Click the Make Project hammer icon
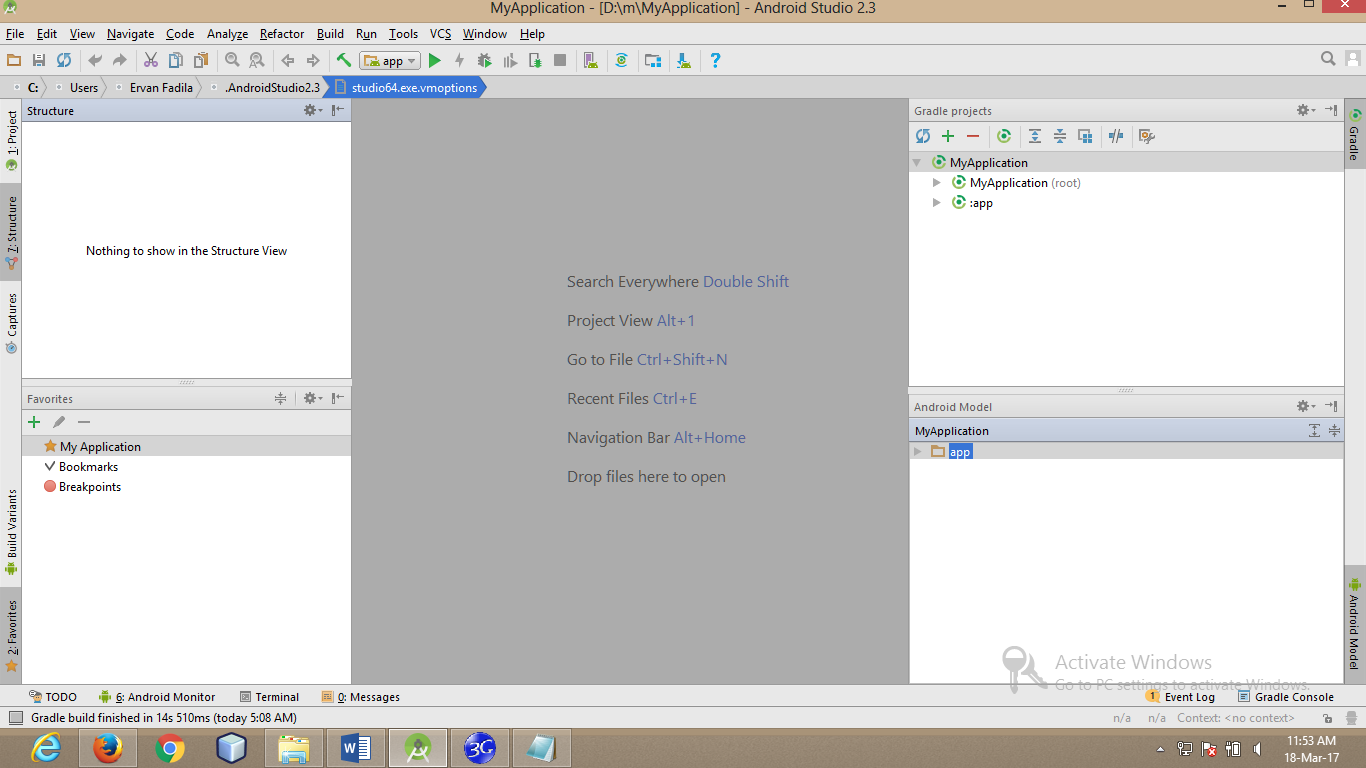This screenshot has height=768, width=1366. tap(344, 60)
